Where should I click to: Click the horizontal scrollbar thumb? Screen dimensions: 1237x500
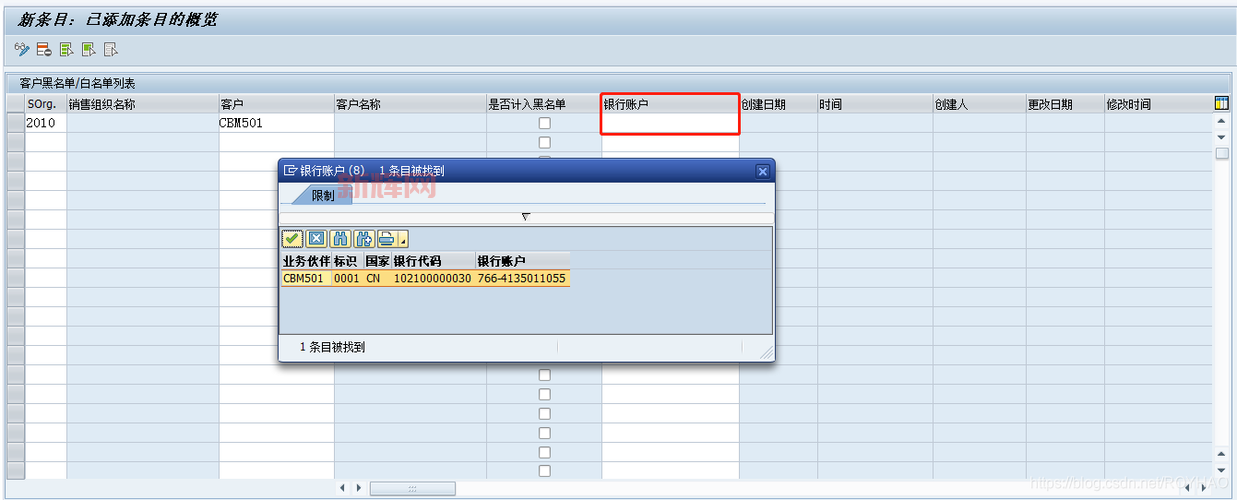tap(412, 488)
